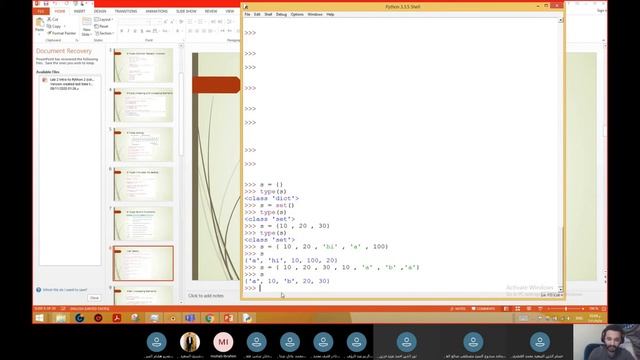Click Copy in the Clipboard group
The height and width of the screenshot is (360, 640).
coord(54,26)
